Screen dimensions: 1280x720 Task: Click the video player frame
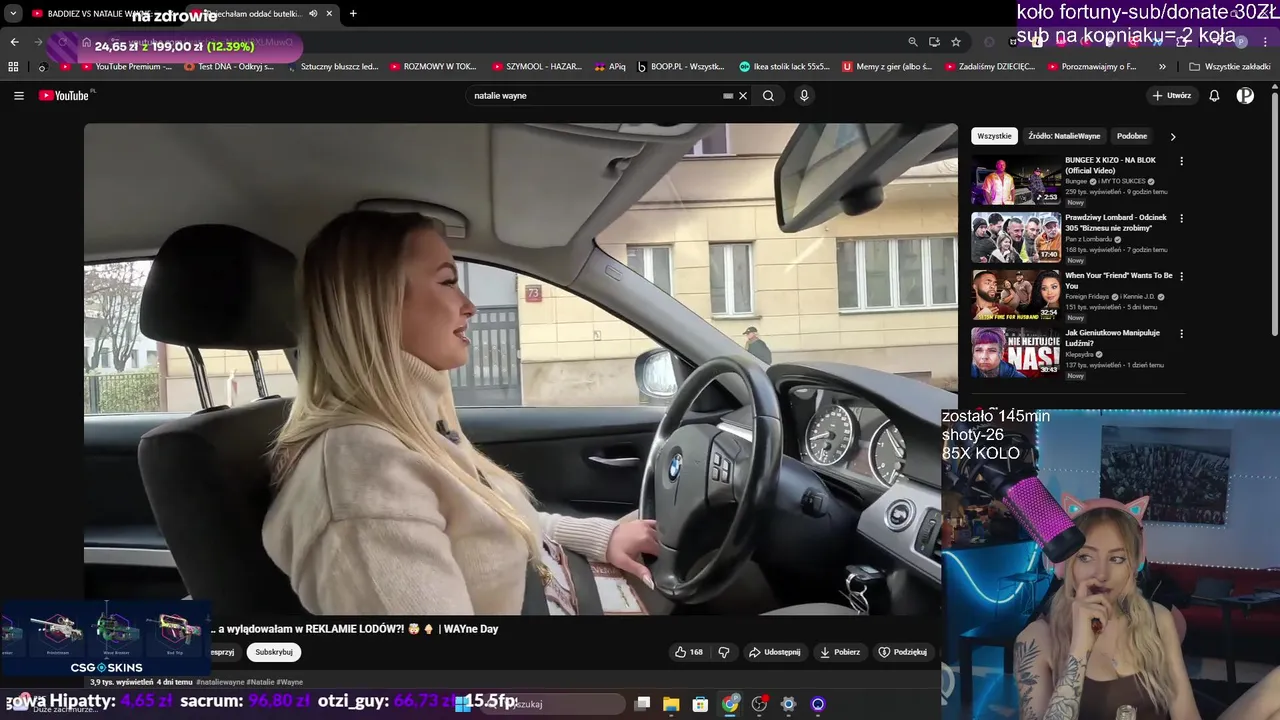(x=520, y=369)
